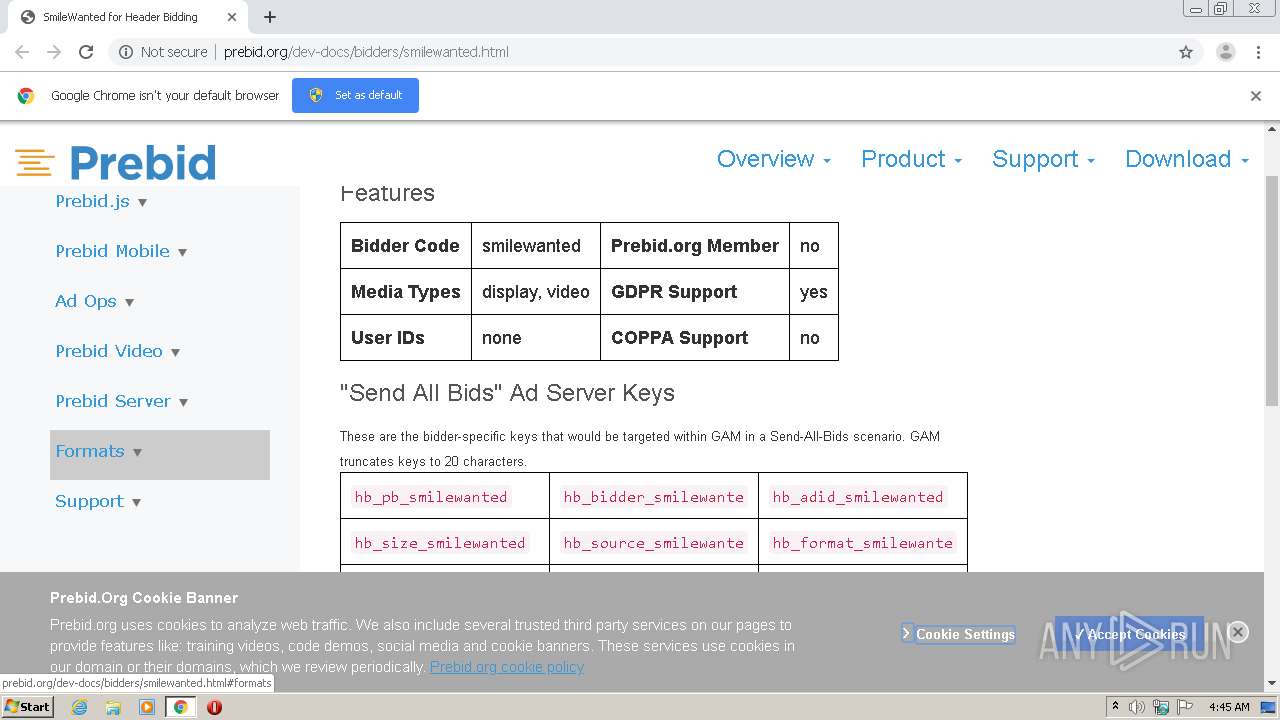The width and height of the screenshot is (1280, 720).
Task: Show hidden system tray icons
Action: [1115, 707]
